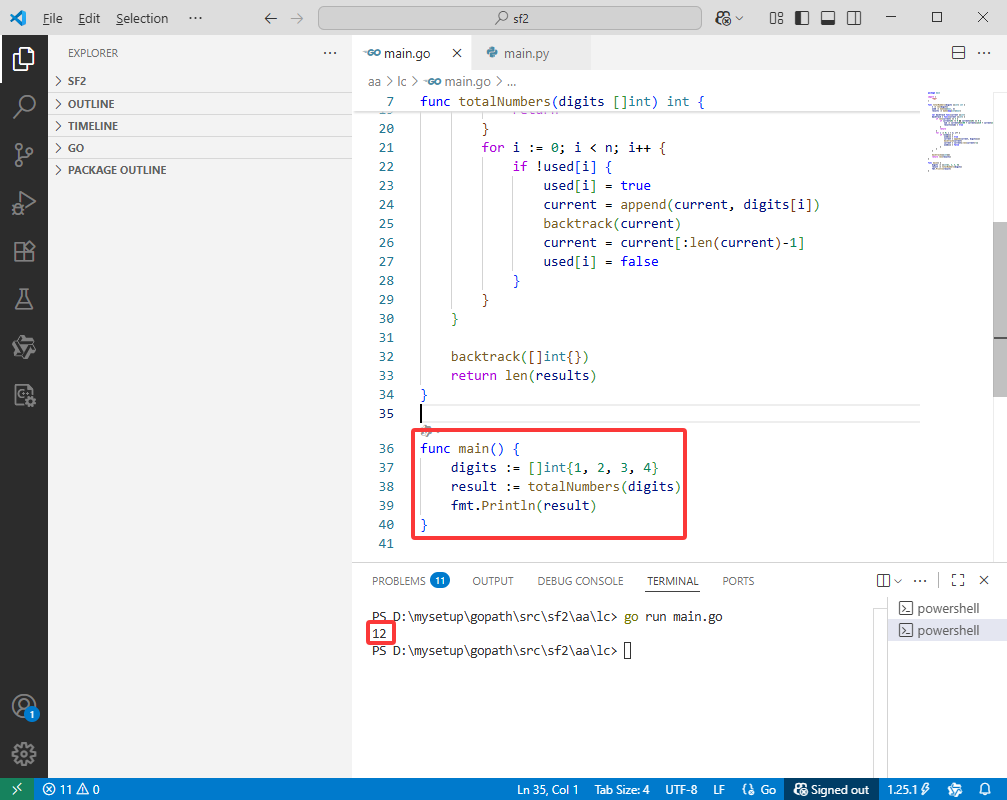Click errors and warnings count in status bar

71,789
